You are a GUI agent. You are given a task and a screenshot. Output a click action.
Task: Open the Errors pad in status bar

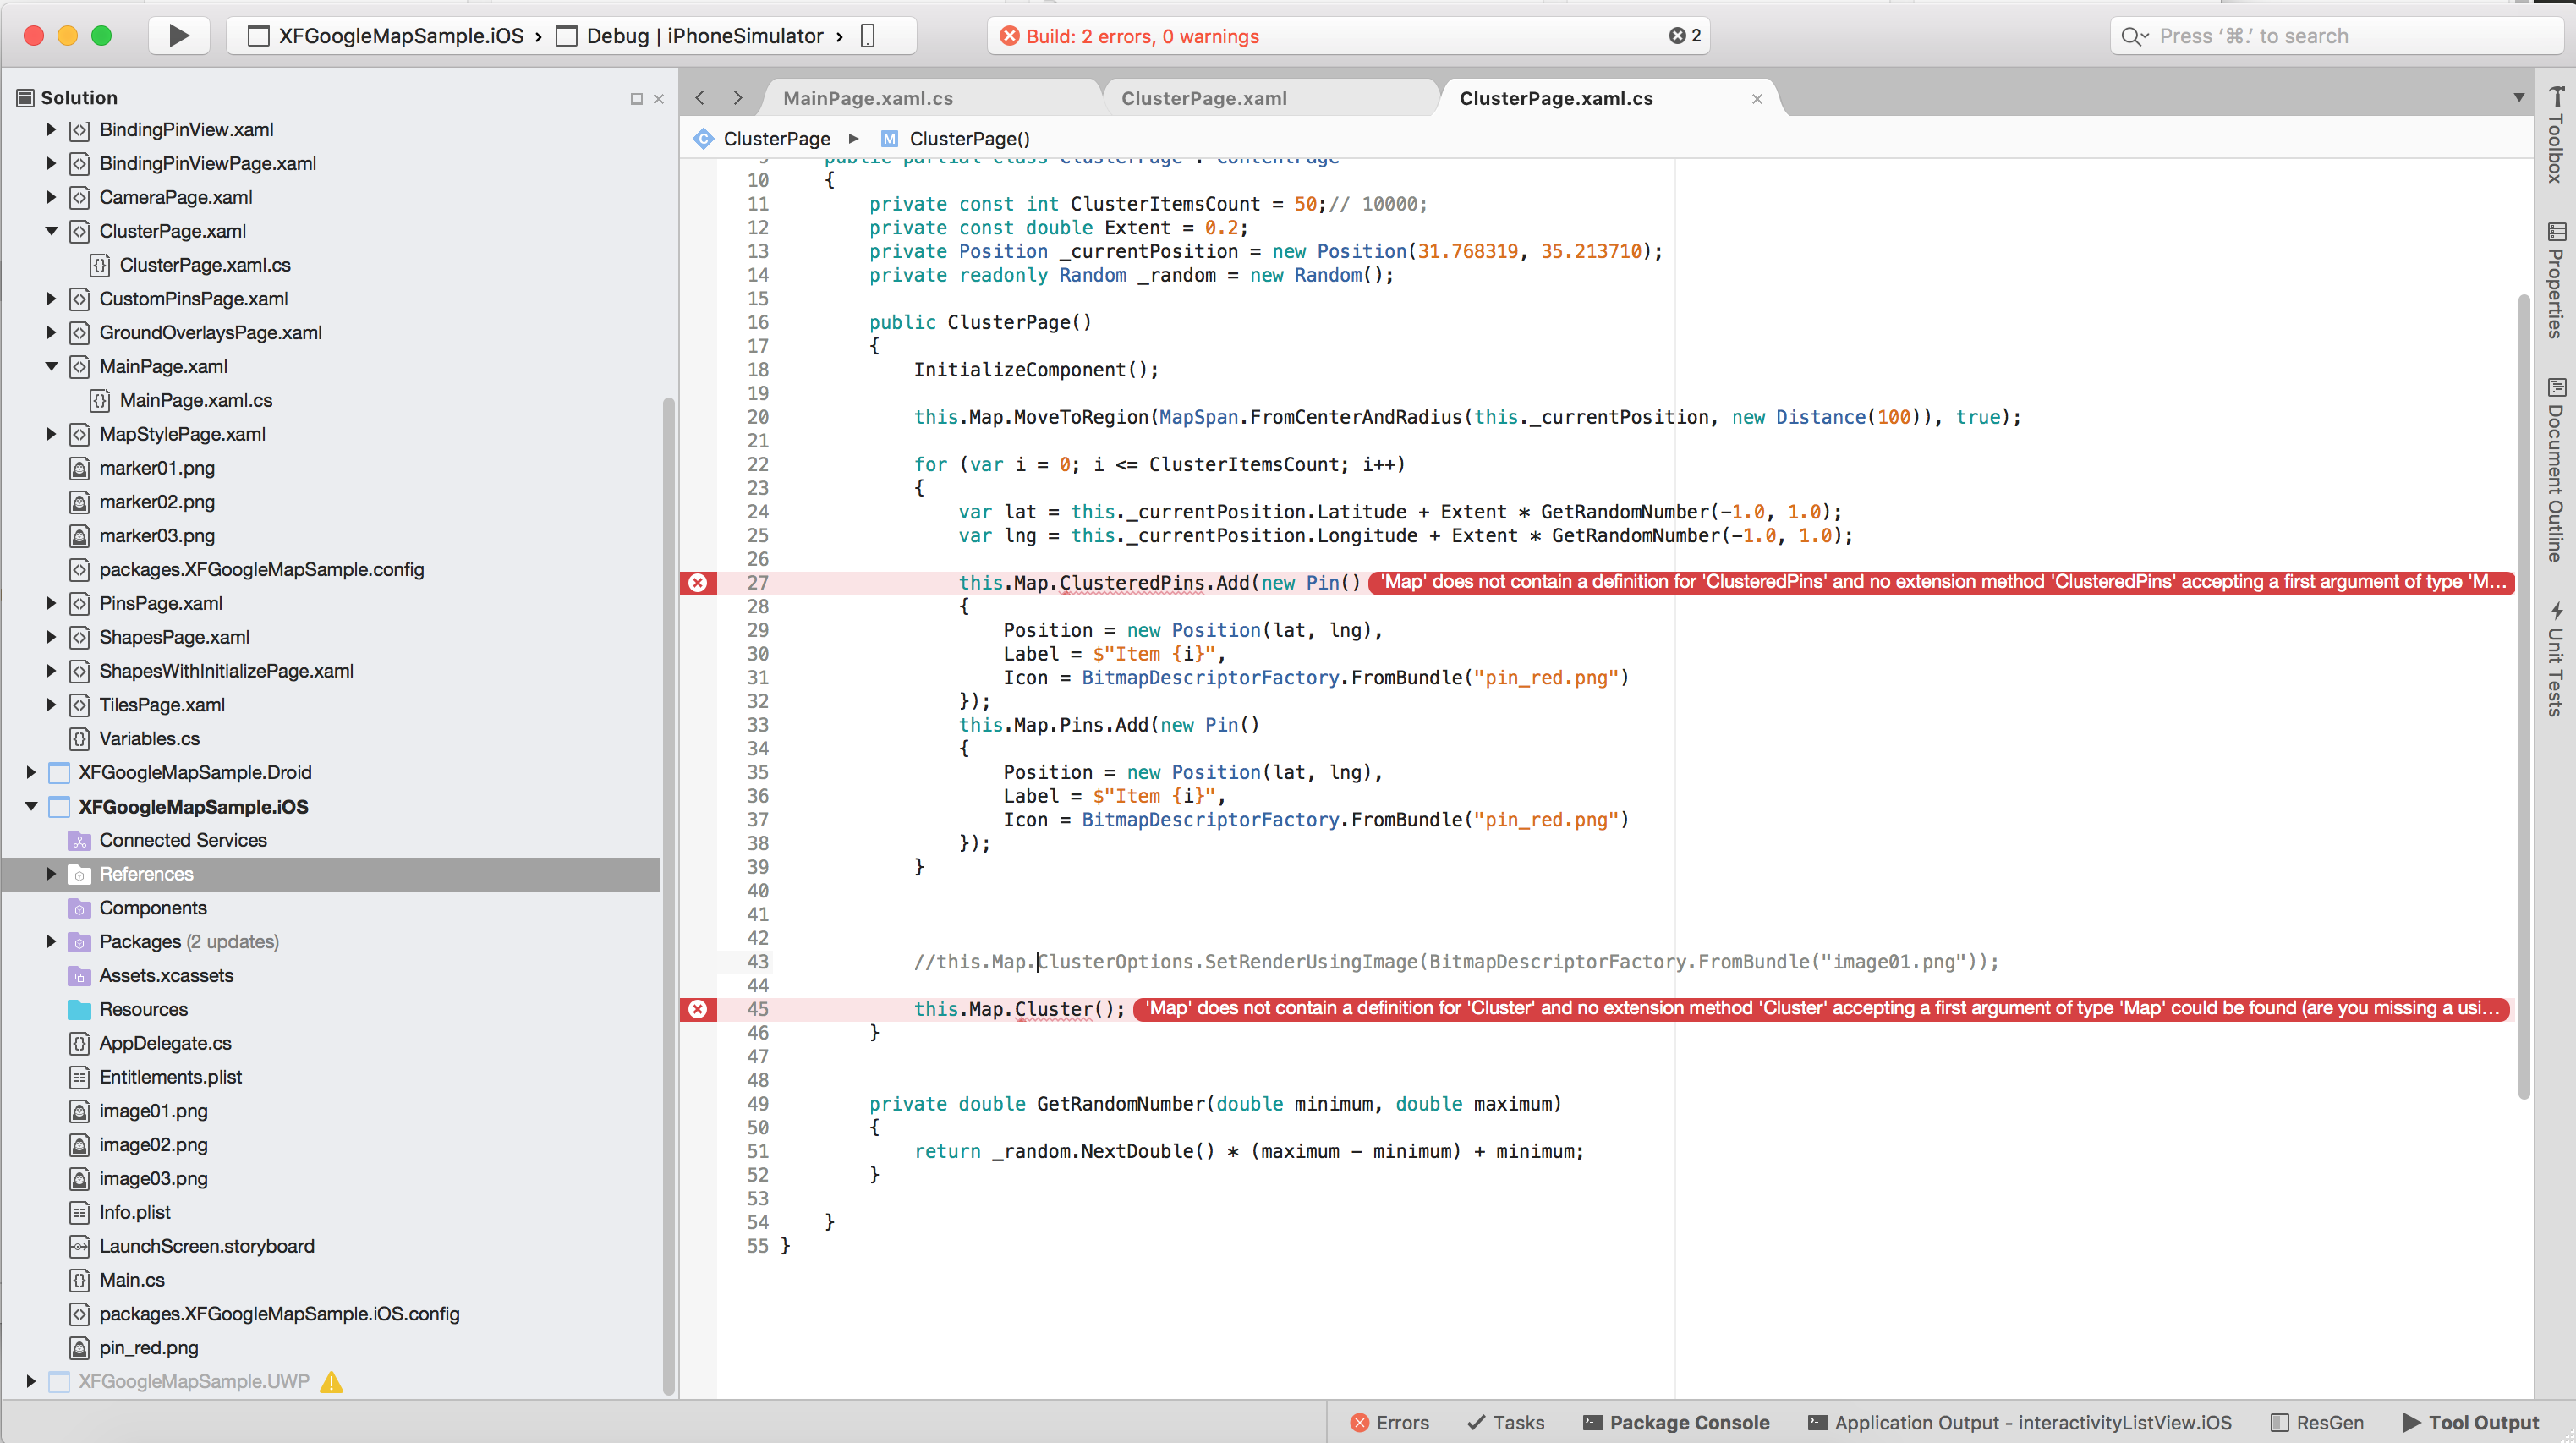tap(1389, 1422)
